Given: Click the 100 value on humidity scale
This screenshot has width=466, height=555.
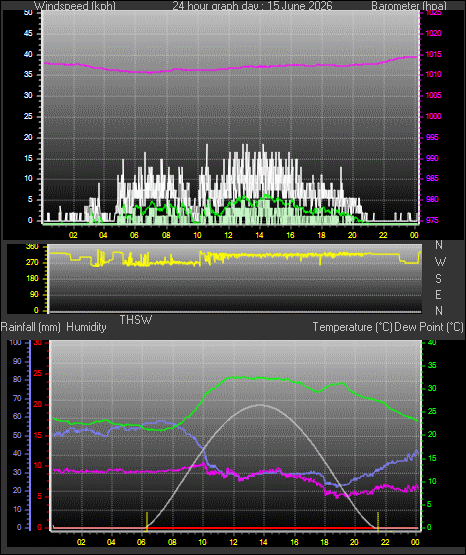Looking at the screenshot, I should [16, 343].
